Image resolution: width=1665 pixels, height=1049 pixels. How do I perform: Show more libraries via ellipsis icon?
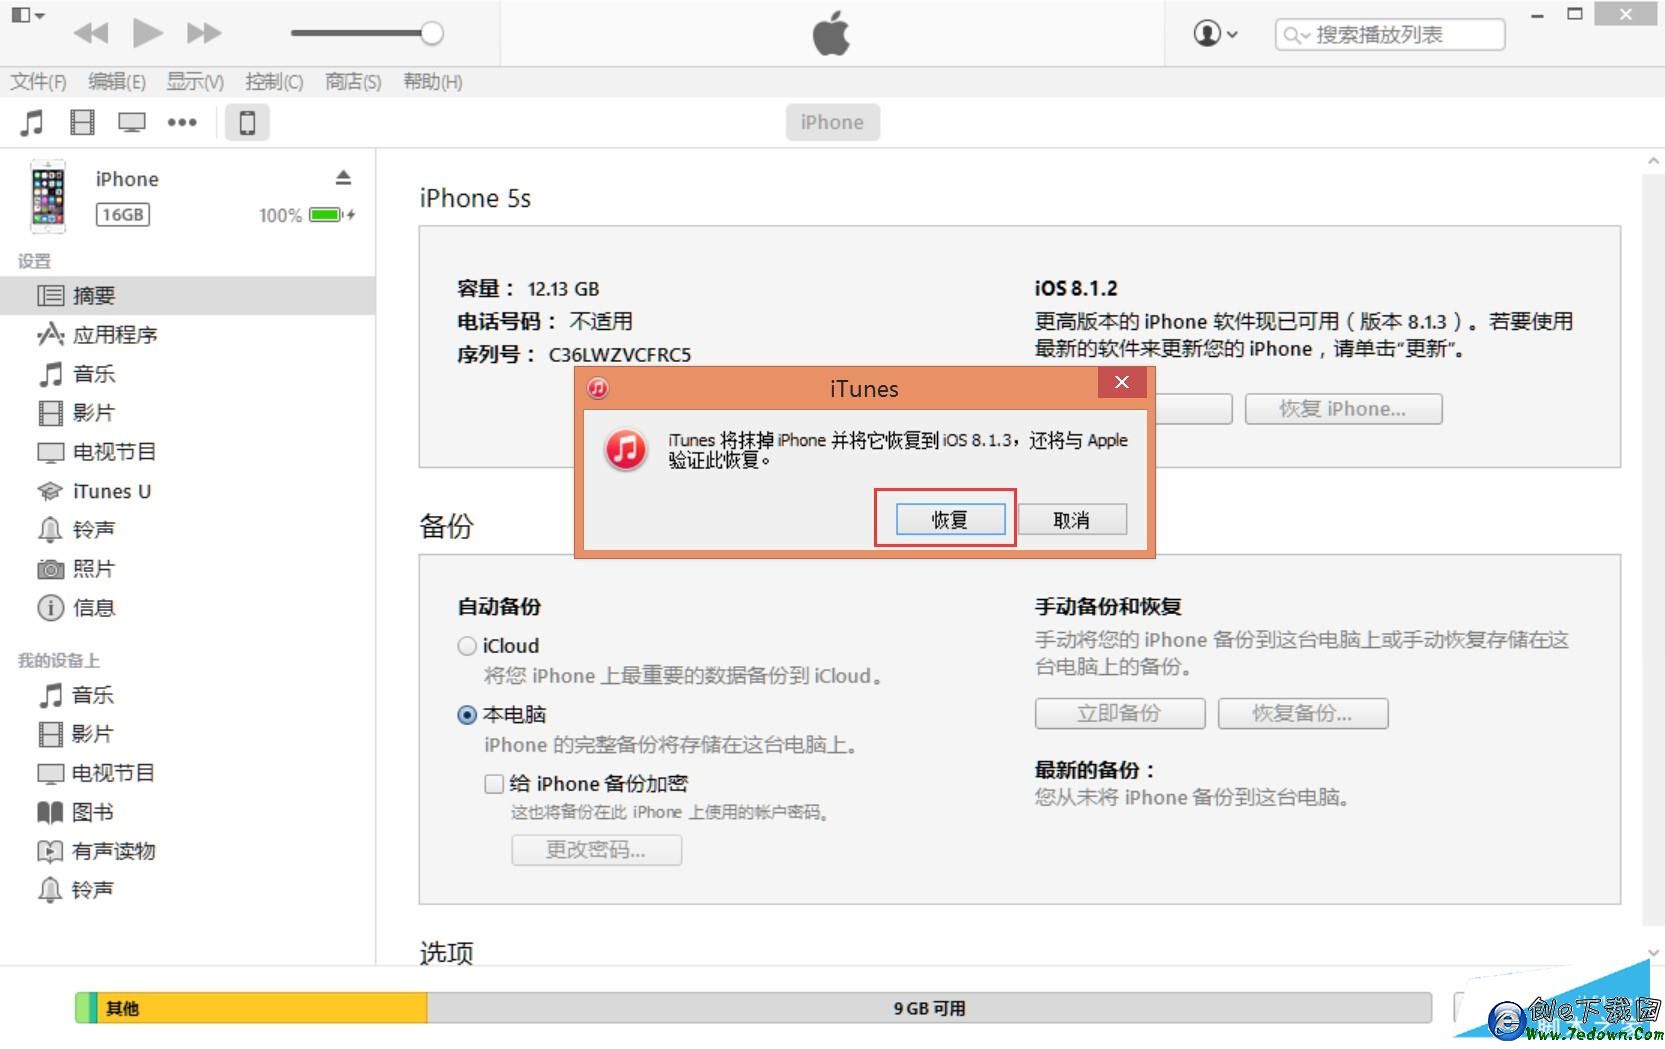pos(182,123)
